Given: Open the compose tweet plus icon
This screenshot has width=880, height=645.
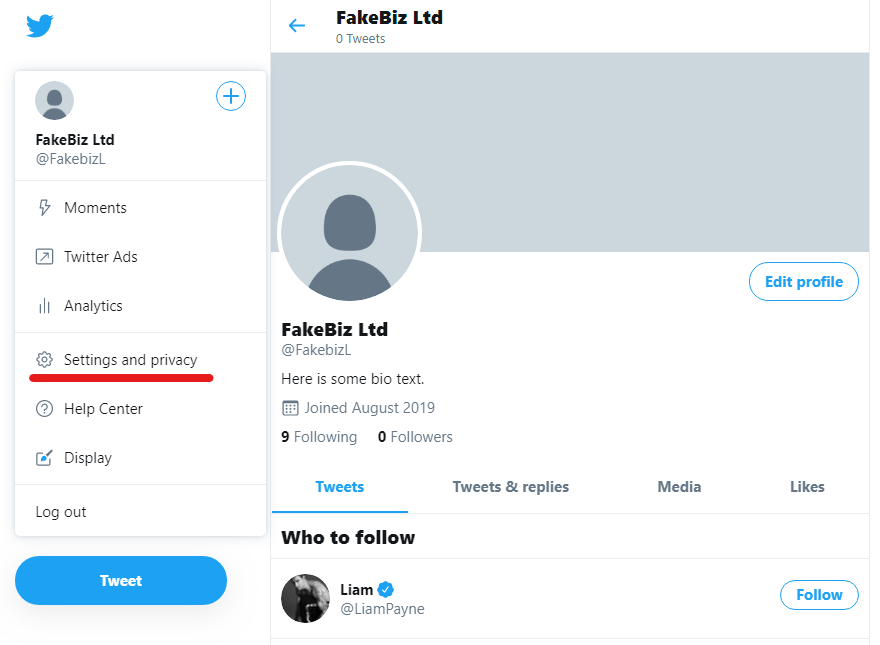Looking at the screenshot, I should [231, 96].
